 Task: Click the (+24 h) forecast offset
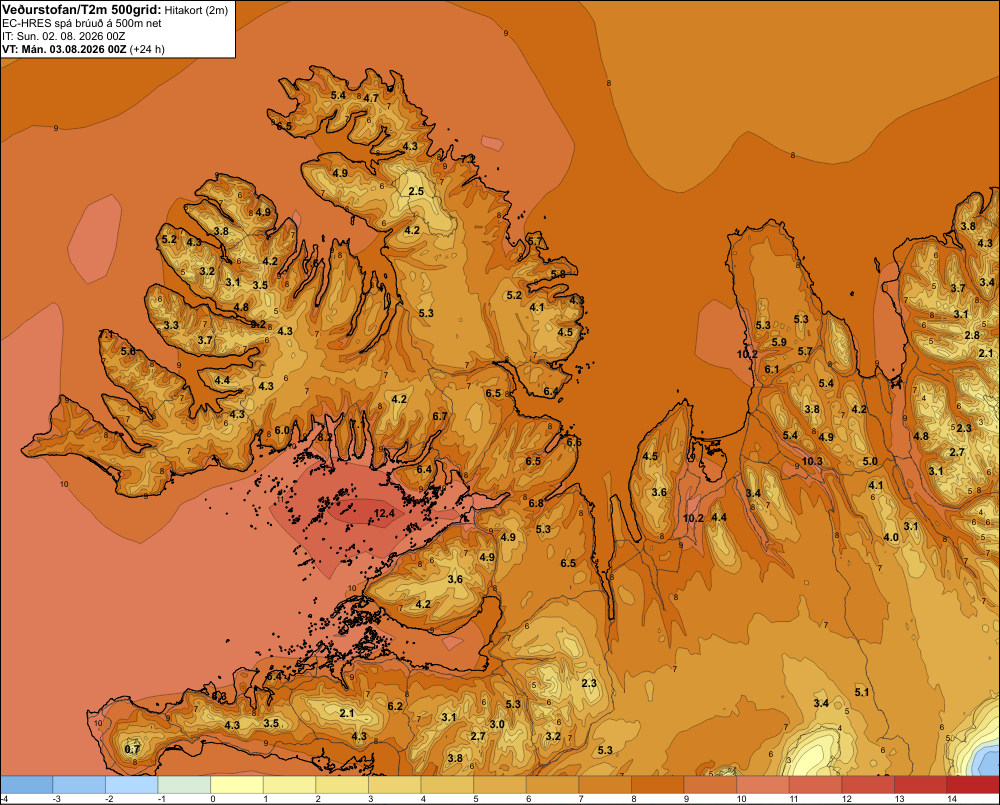coord(147,49)
